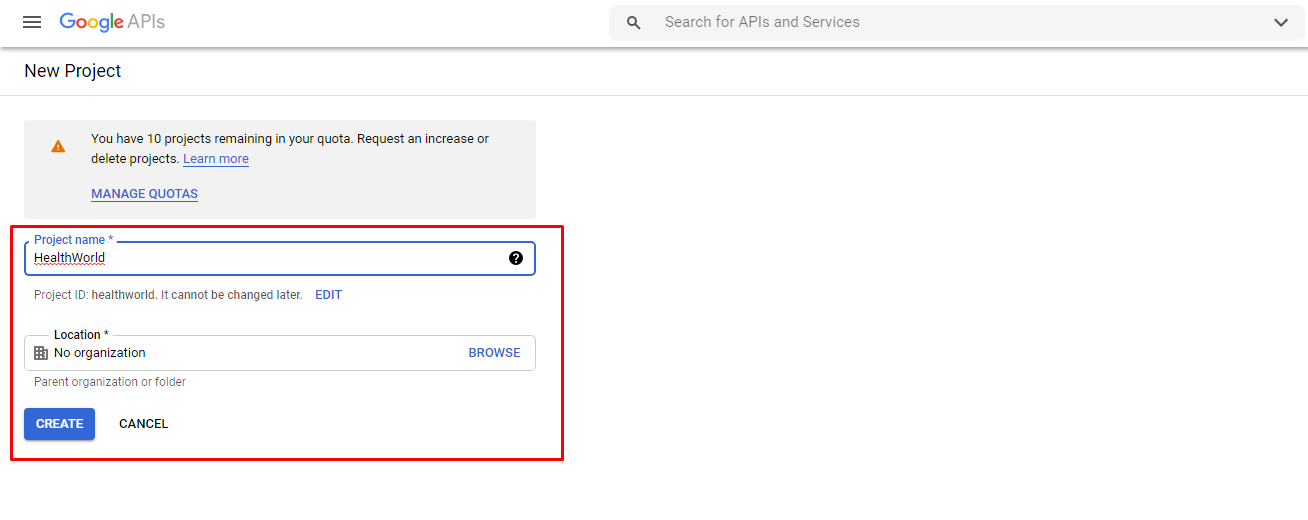The image size is (1308, 520).
Task: Click the Project ID healthworld text
Action: pyautogui.click(x=168, y=295)
